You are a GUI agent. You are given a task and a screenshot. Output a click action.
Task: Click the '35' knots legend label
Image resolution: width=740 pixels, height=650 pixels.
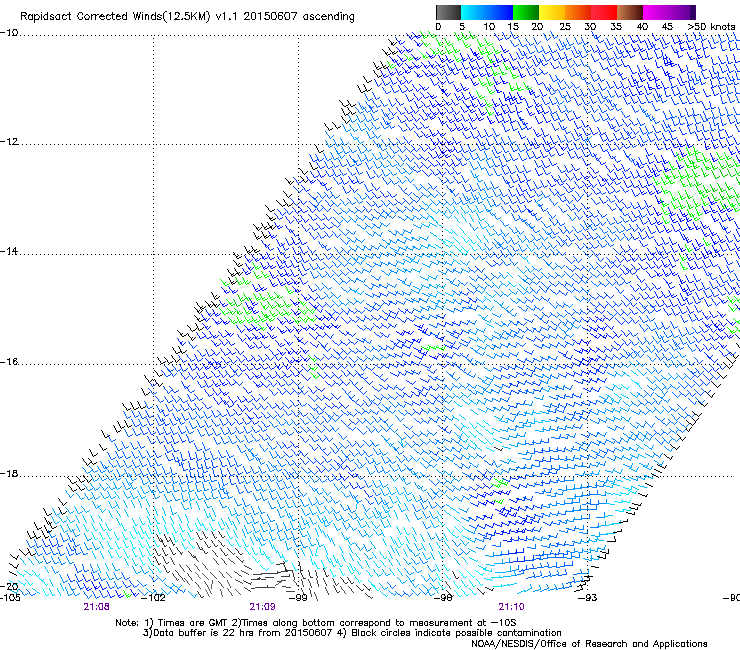616,26
